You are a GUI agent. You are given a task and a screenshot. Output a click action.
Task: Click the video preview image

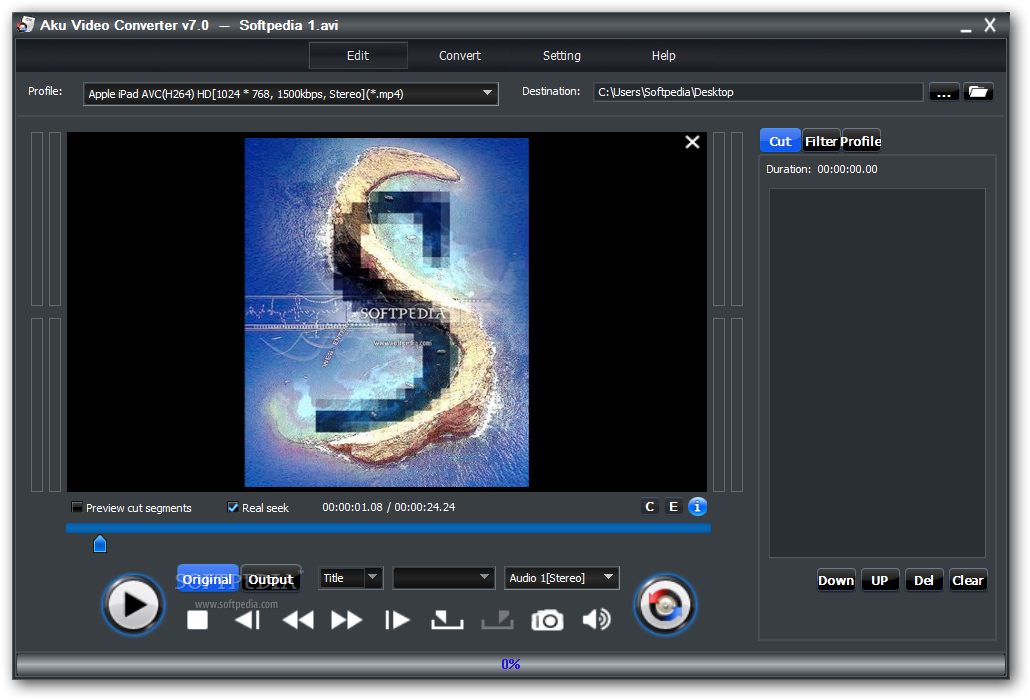pos(387,312)
